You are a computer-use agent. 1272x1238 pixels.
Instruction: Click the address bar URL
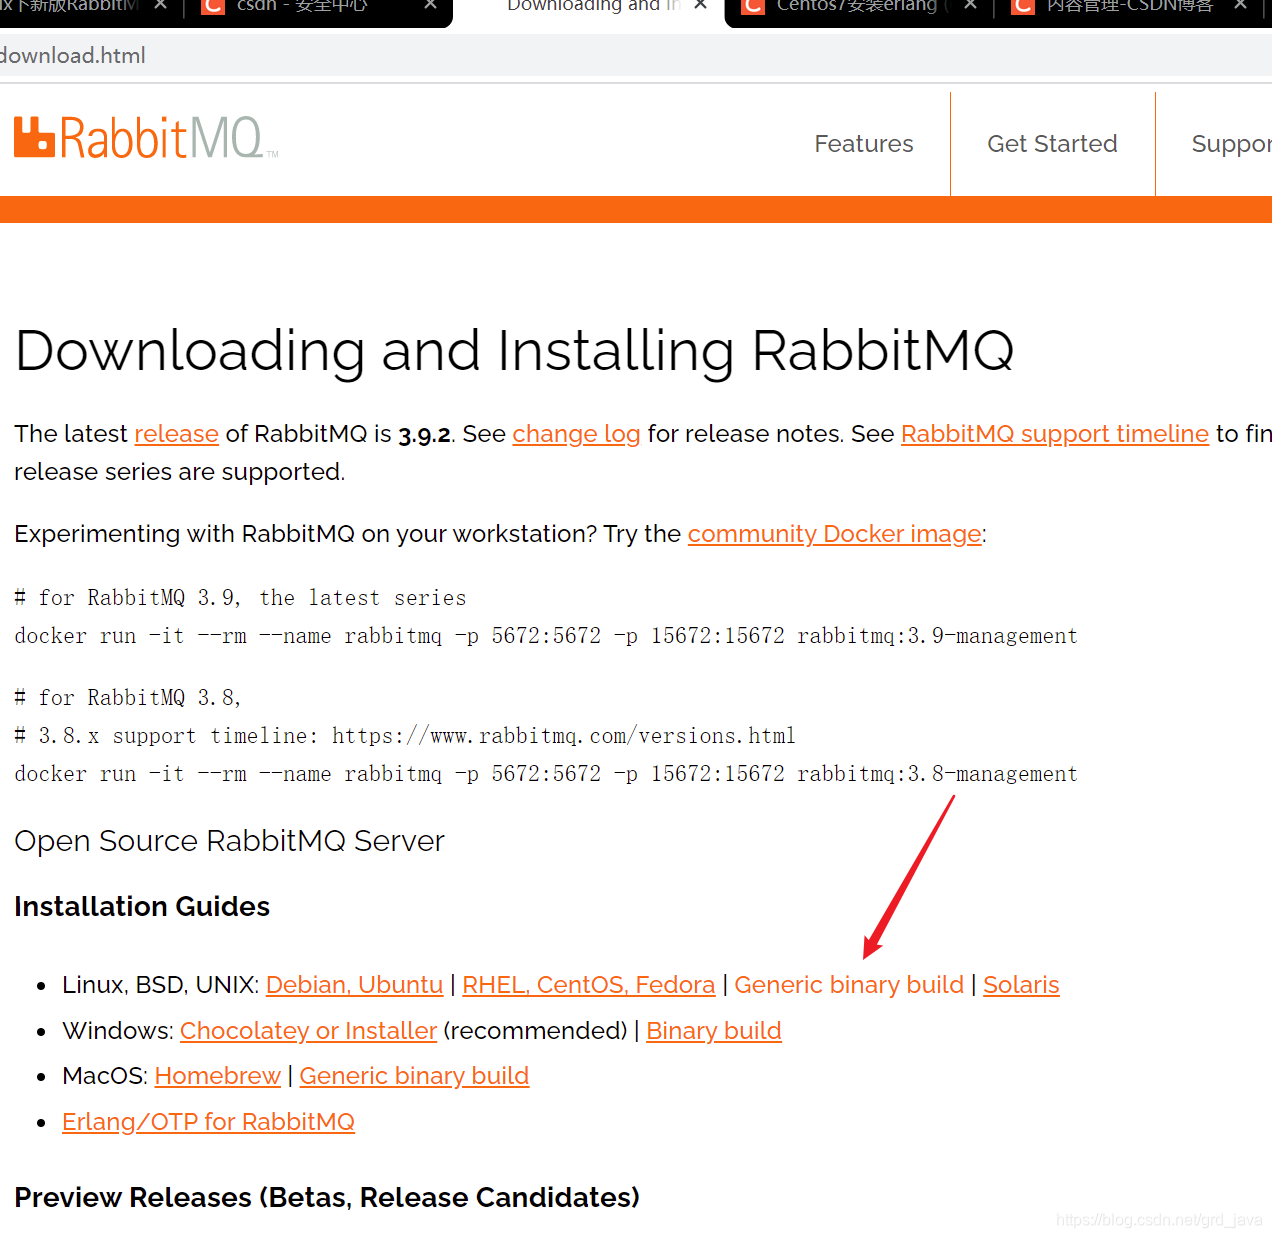point(73,56)
